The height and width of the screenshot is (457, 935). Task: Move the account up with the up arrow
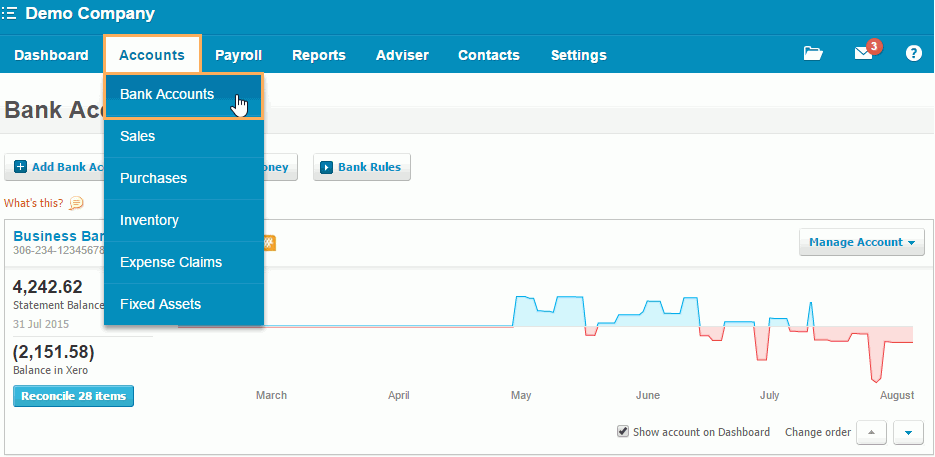click(x=871, y=433)
